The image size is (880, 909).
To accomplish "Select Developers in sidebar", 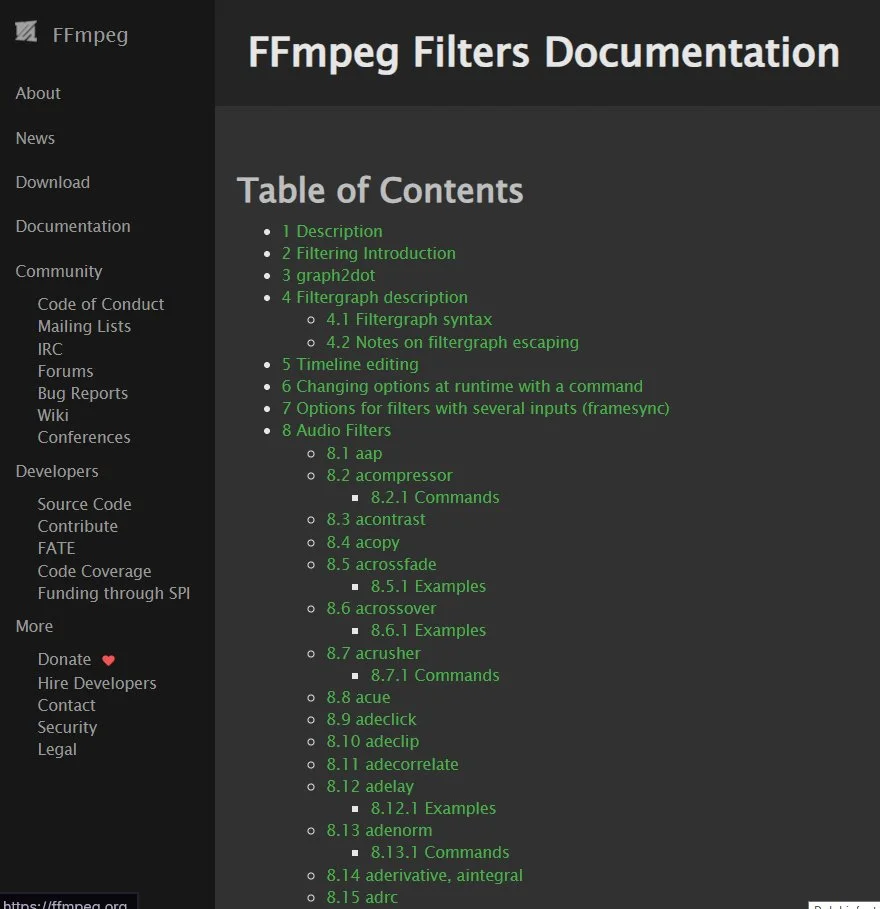I will (57, 471).
